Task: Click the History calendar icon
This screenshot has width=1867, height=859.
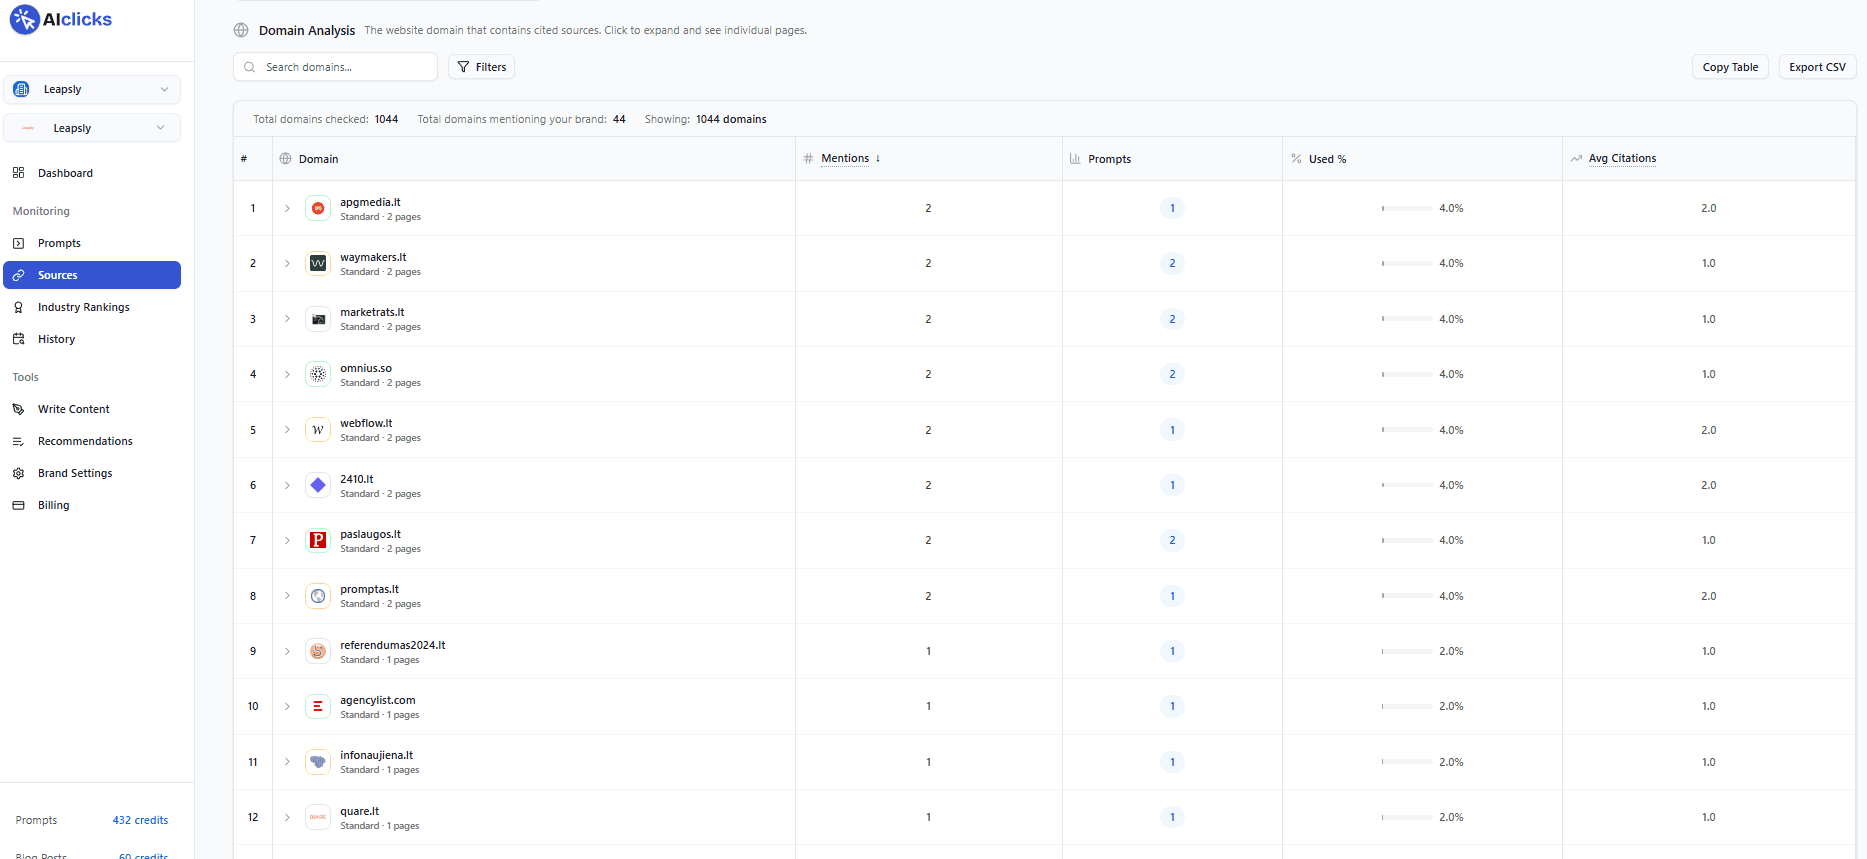Action: point(18,339)
